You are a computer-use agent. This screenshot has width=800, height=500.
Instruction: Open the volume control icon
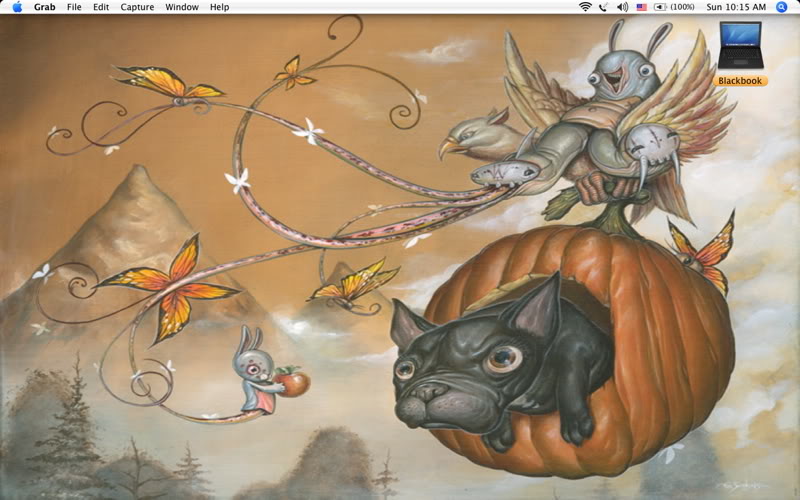[622, 7]
